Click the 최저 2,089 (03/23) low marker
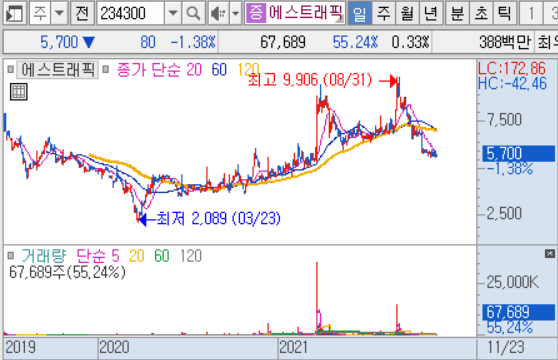558x360 pixels. [219, 218]
